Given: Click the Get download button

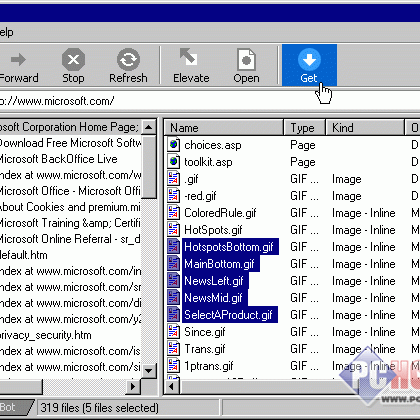Looking at the screenshot, I should (309, 65).
